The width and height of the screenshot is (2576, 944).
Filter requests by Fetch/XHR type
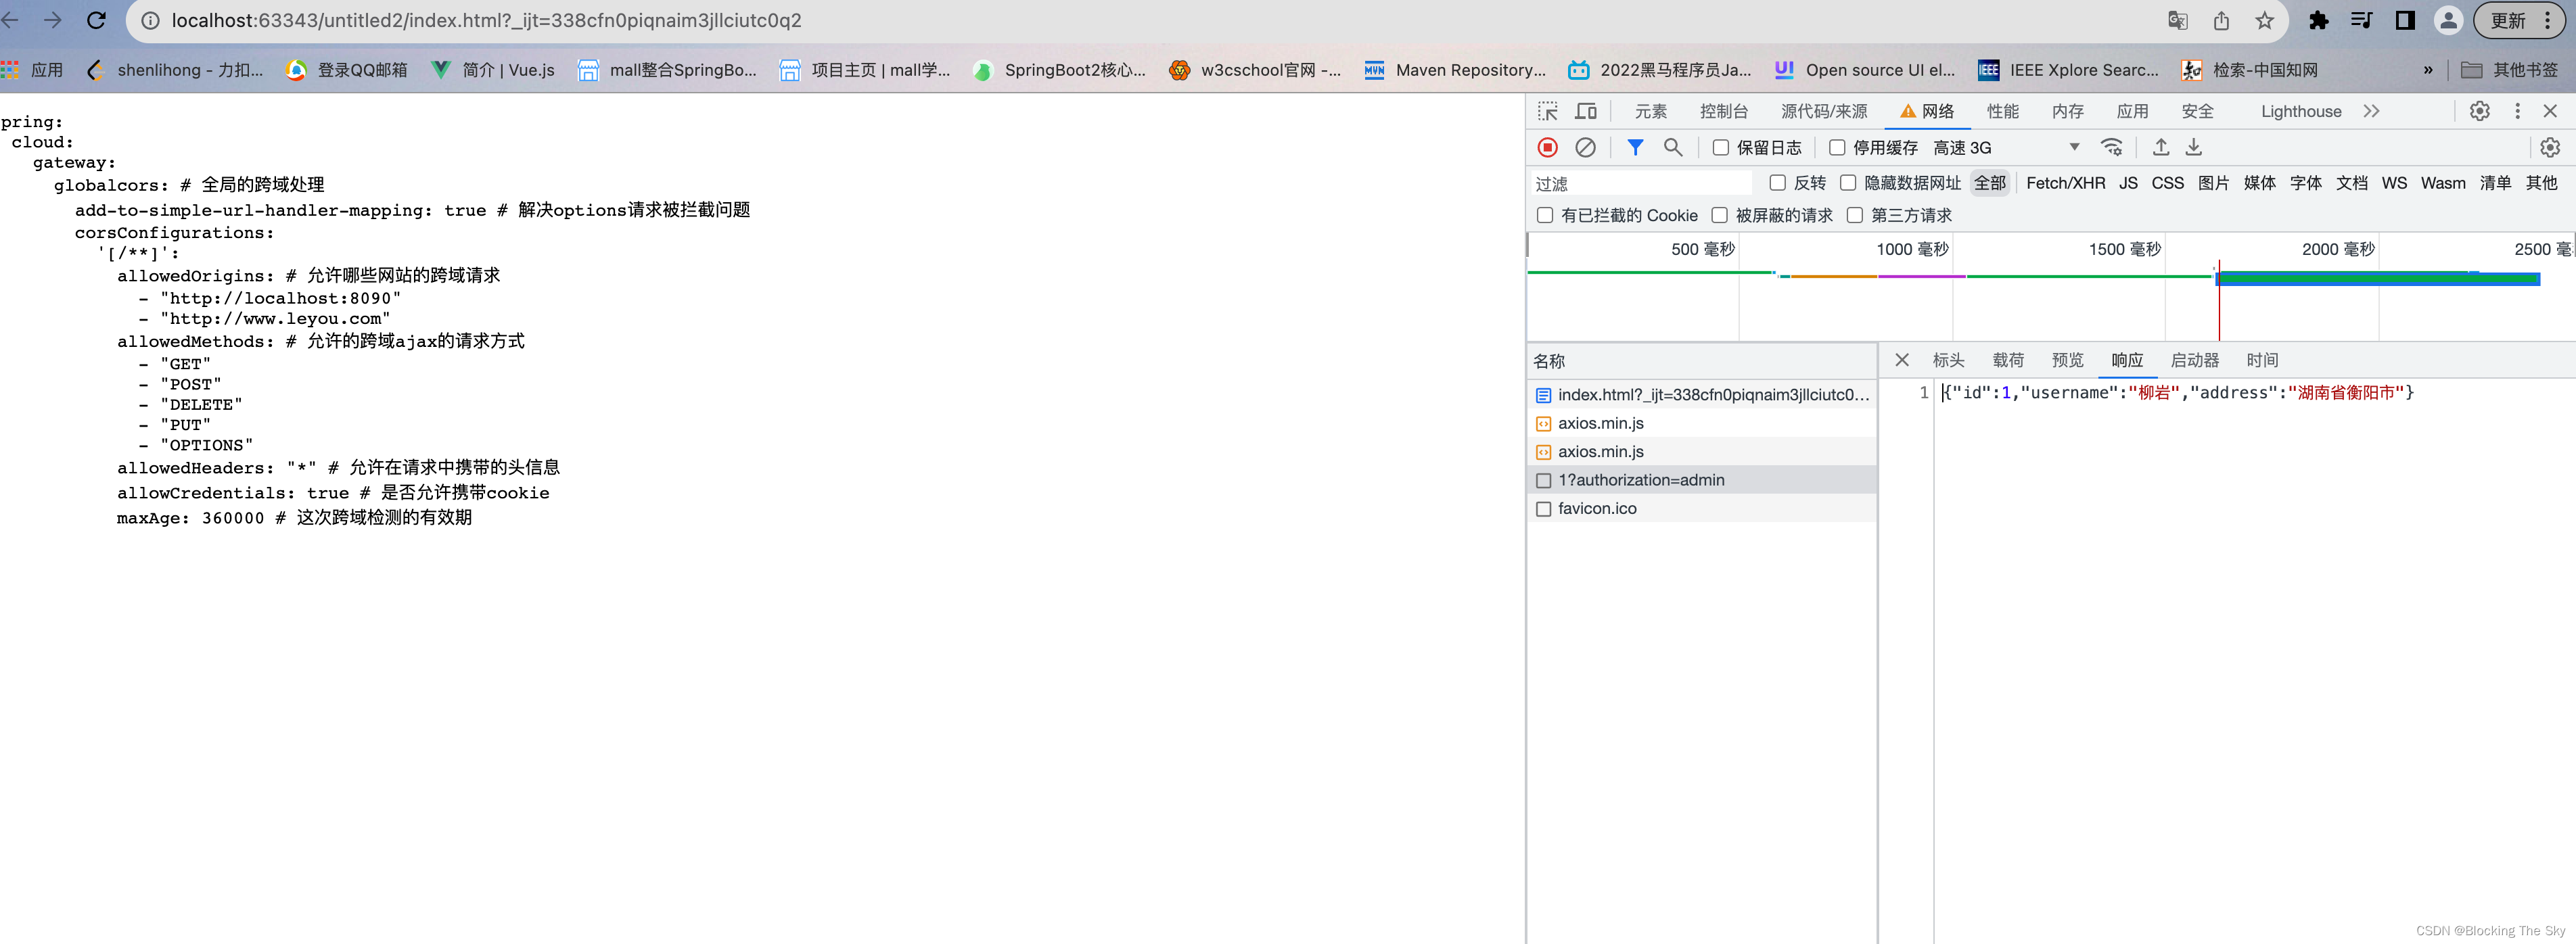2065,183
